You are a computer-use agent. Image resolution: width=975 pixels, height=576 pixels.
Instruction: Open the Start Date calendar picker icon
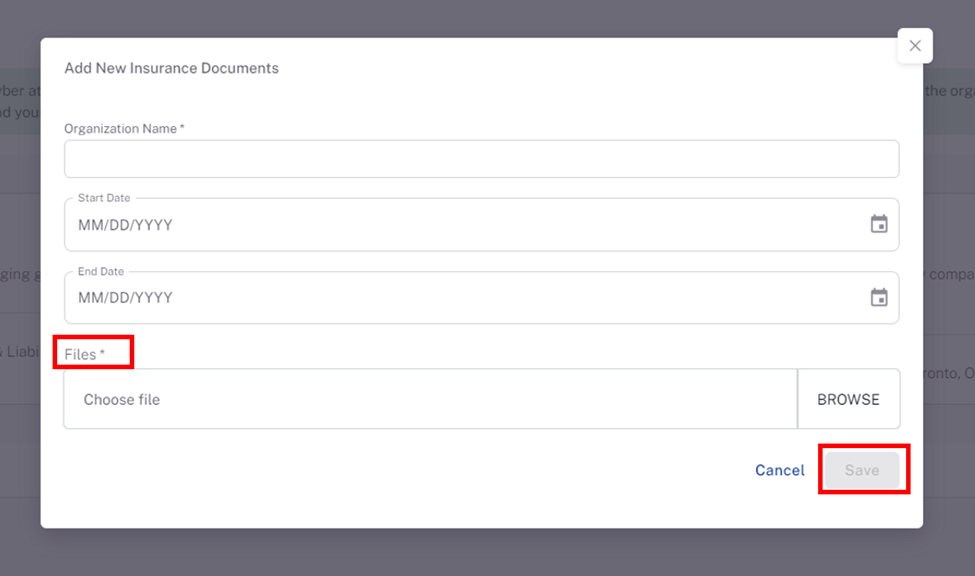point(879,224)
